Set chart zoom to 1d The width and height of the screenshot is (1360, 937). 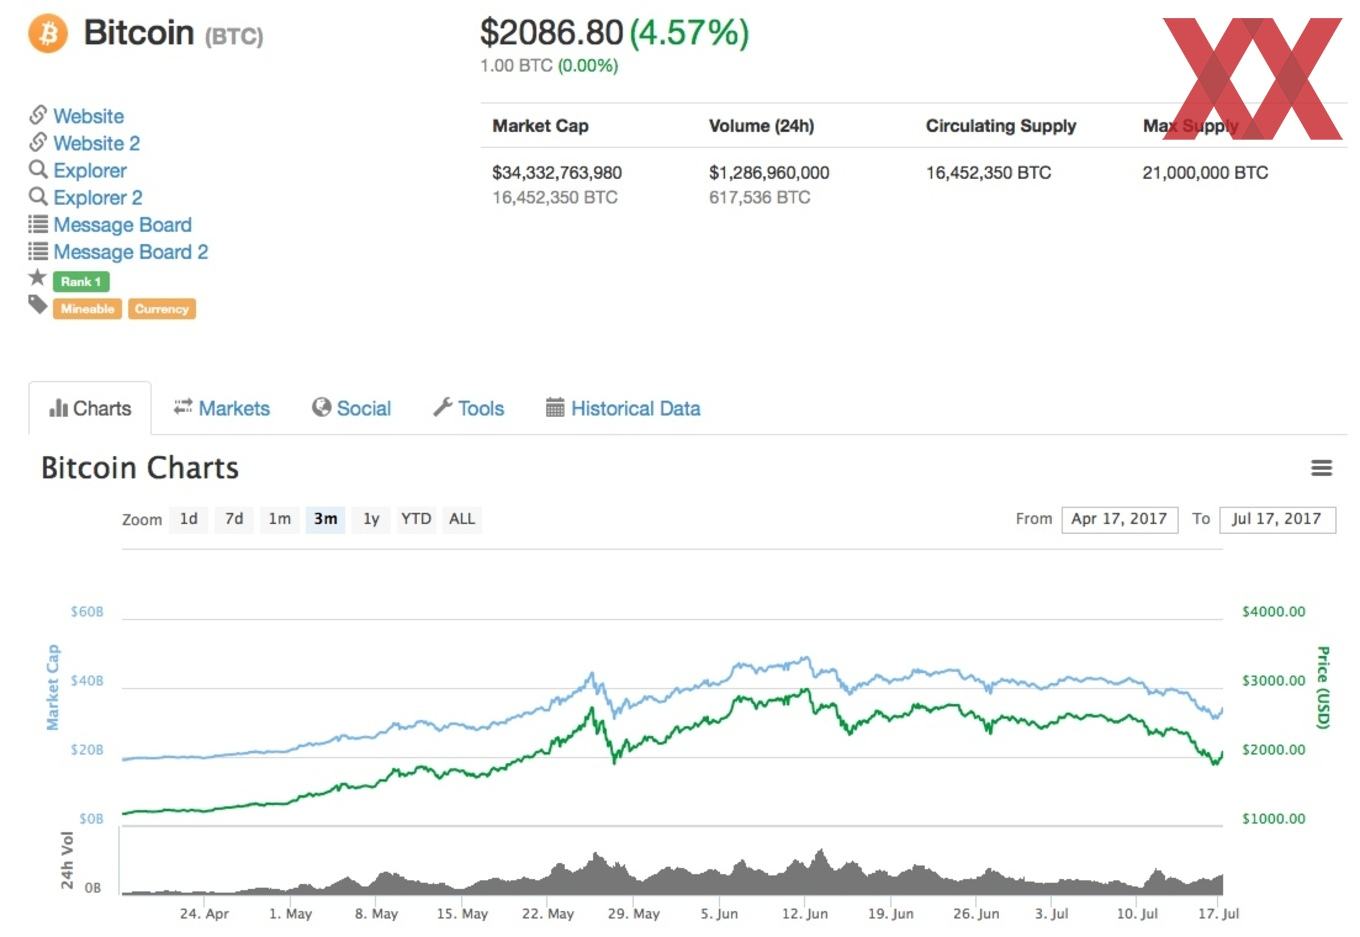click(189, 519)
